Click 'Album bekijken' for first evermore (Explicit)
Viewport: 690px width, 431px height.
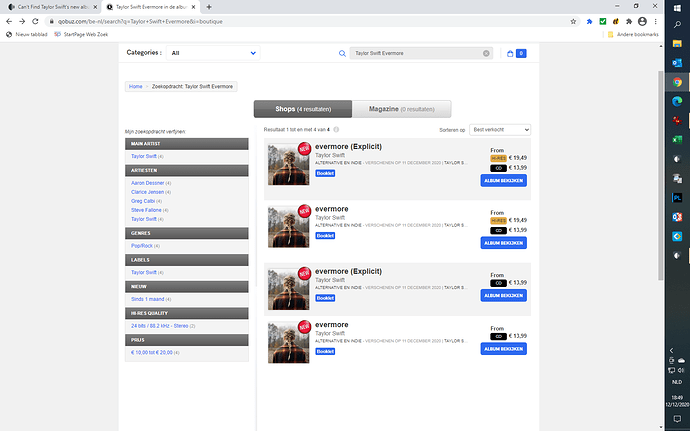click(x=503, y=181)
